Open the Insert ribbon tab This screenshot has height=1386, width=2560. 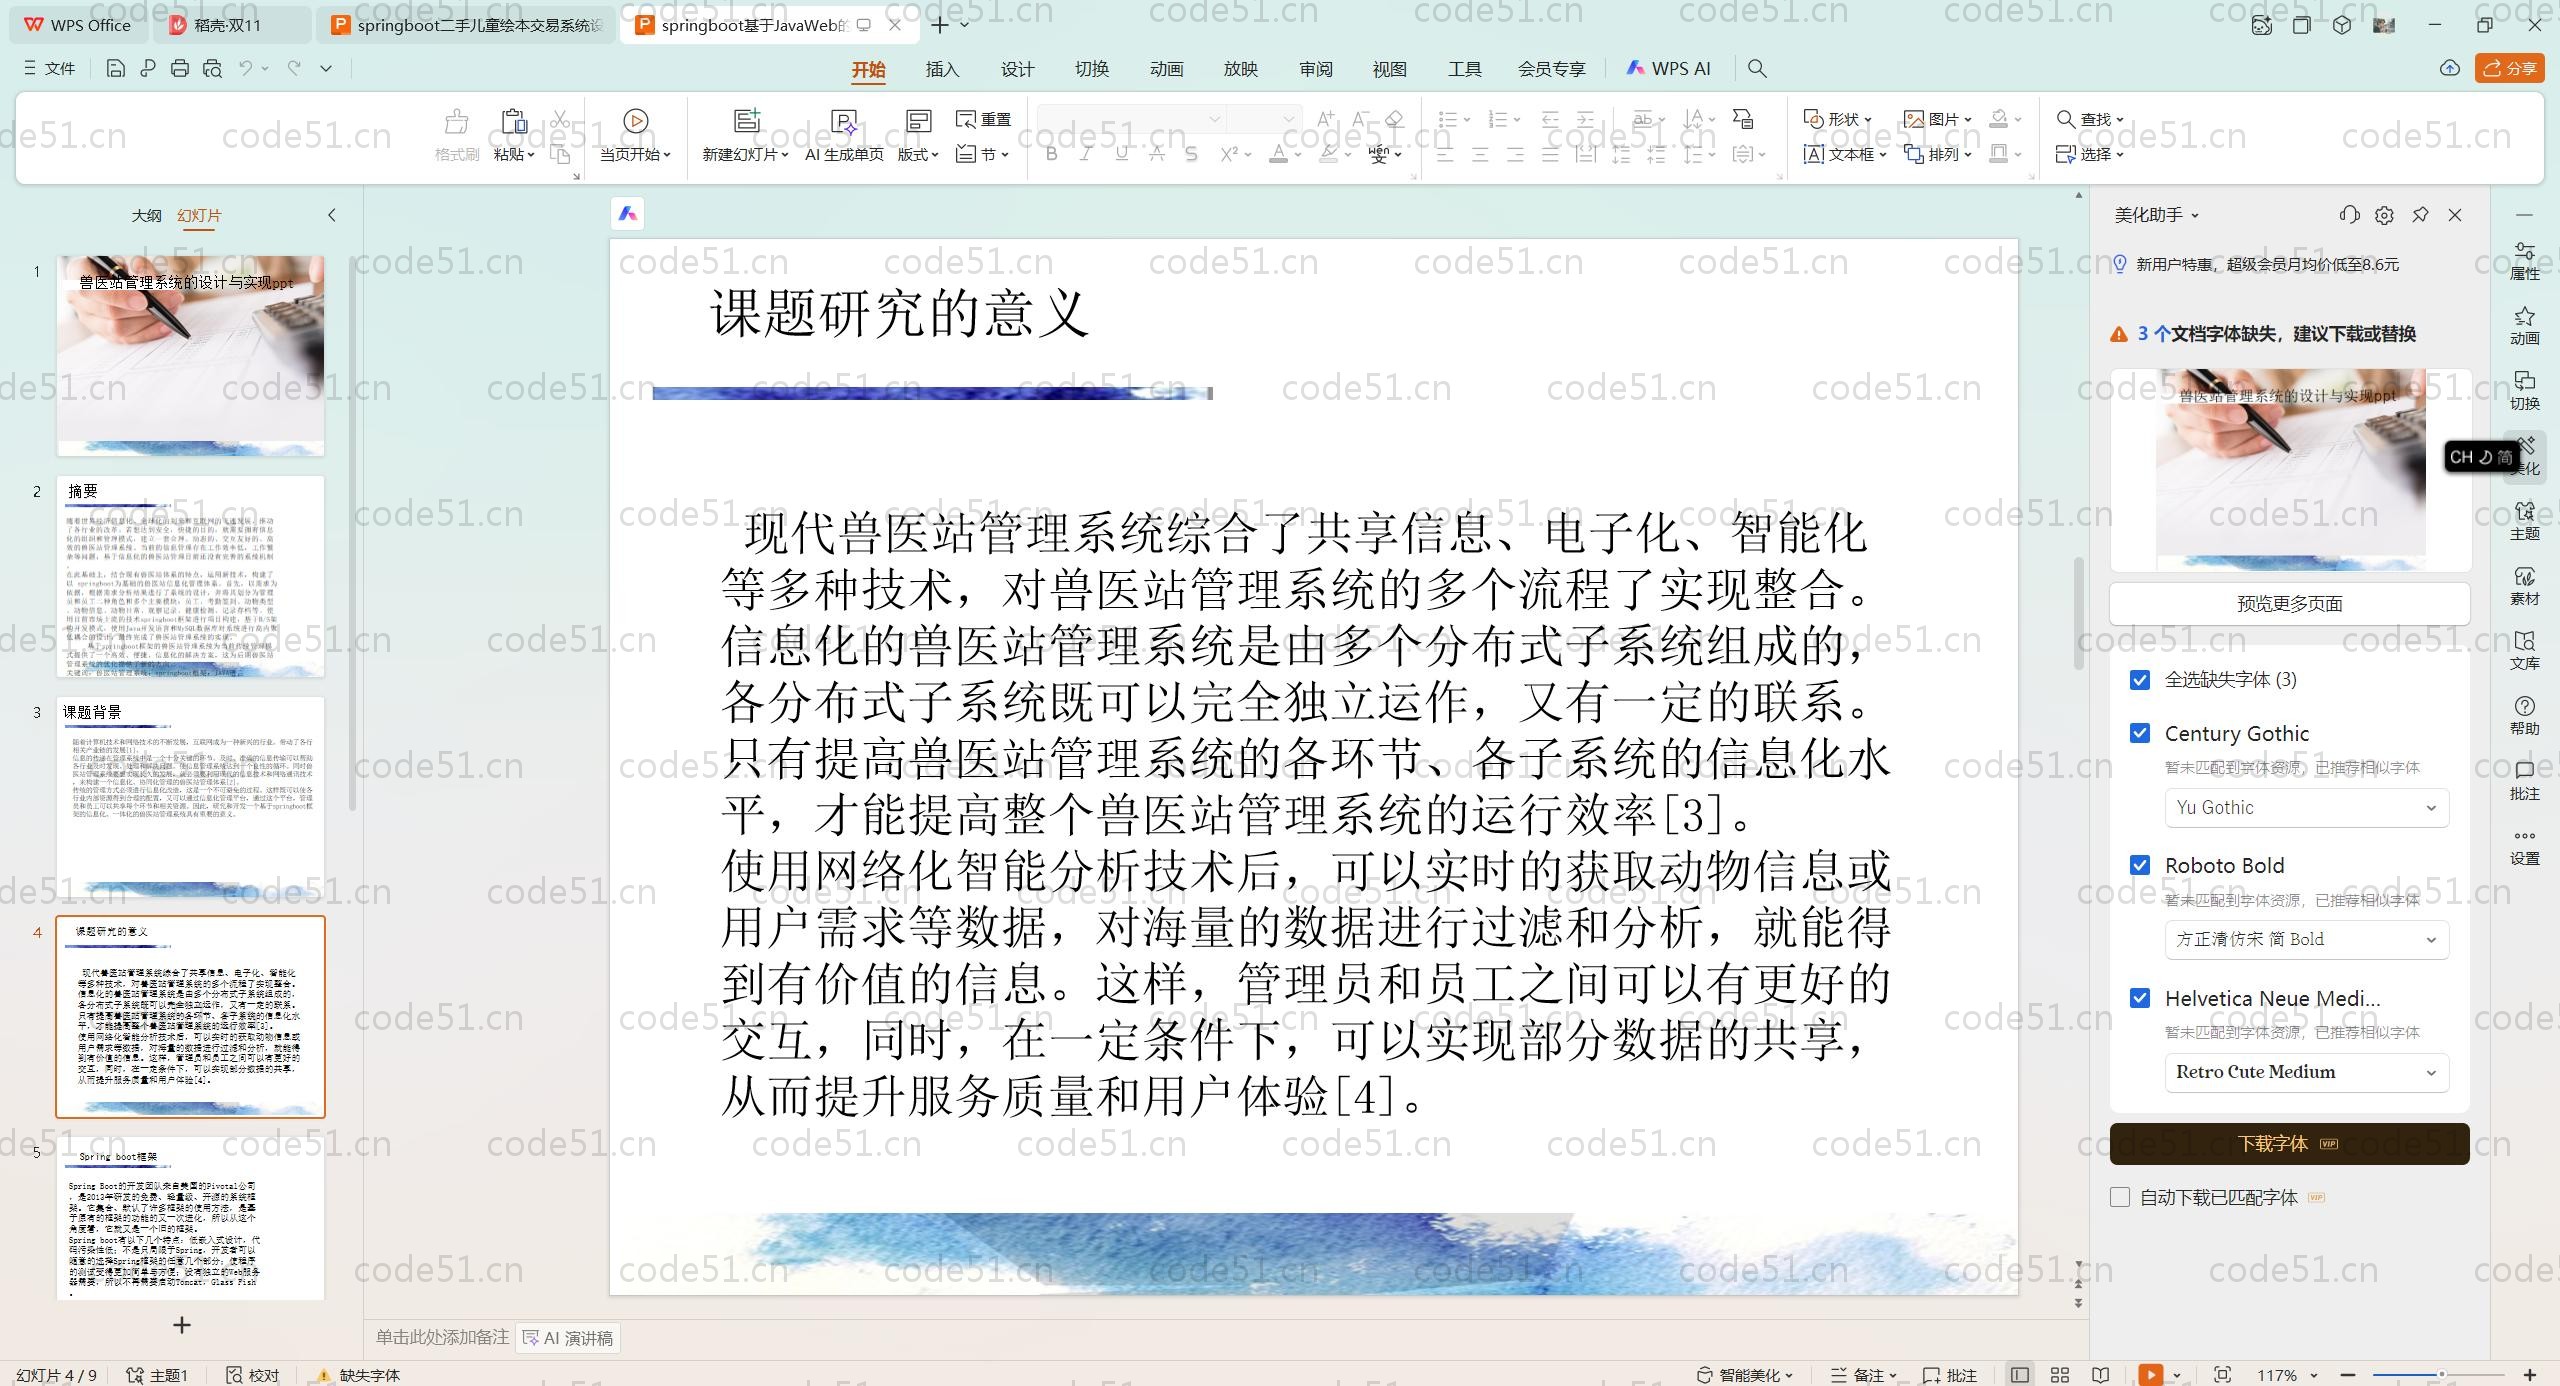[x=942, y=69]
